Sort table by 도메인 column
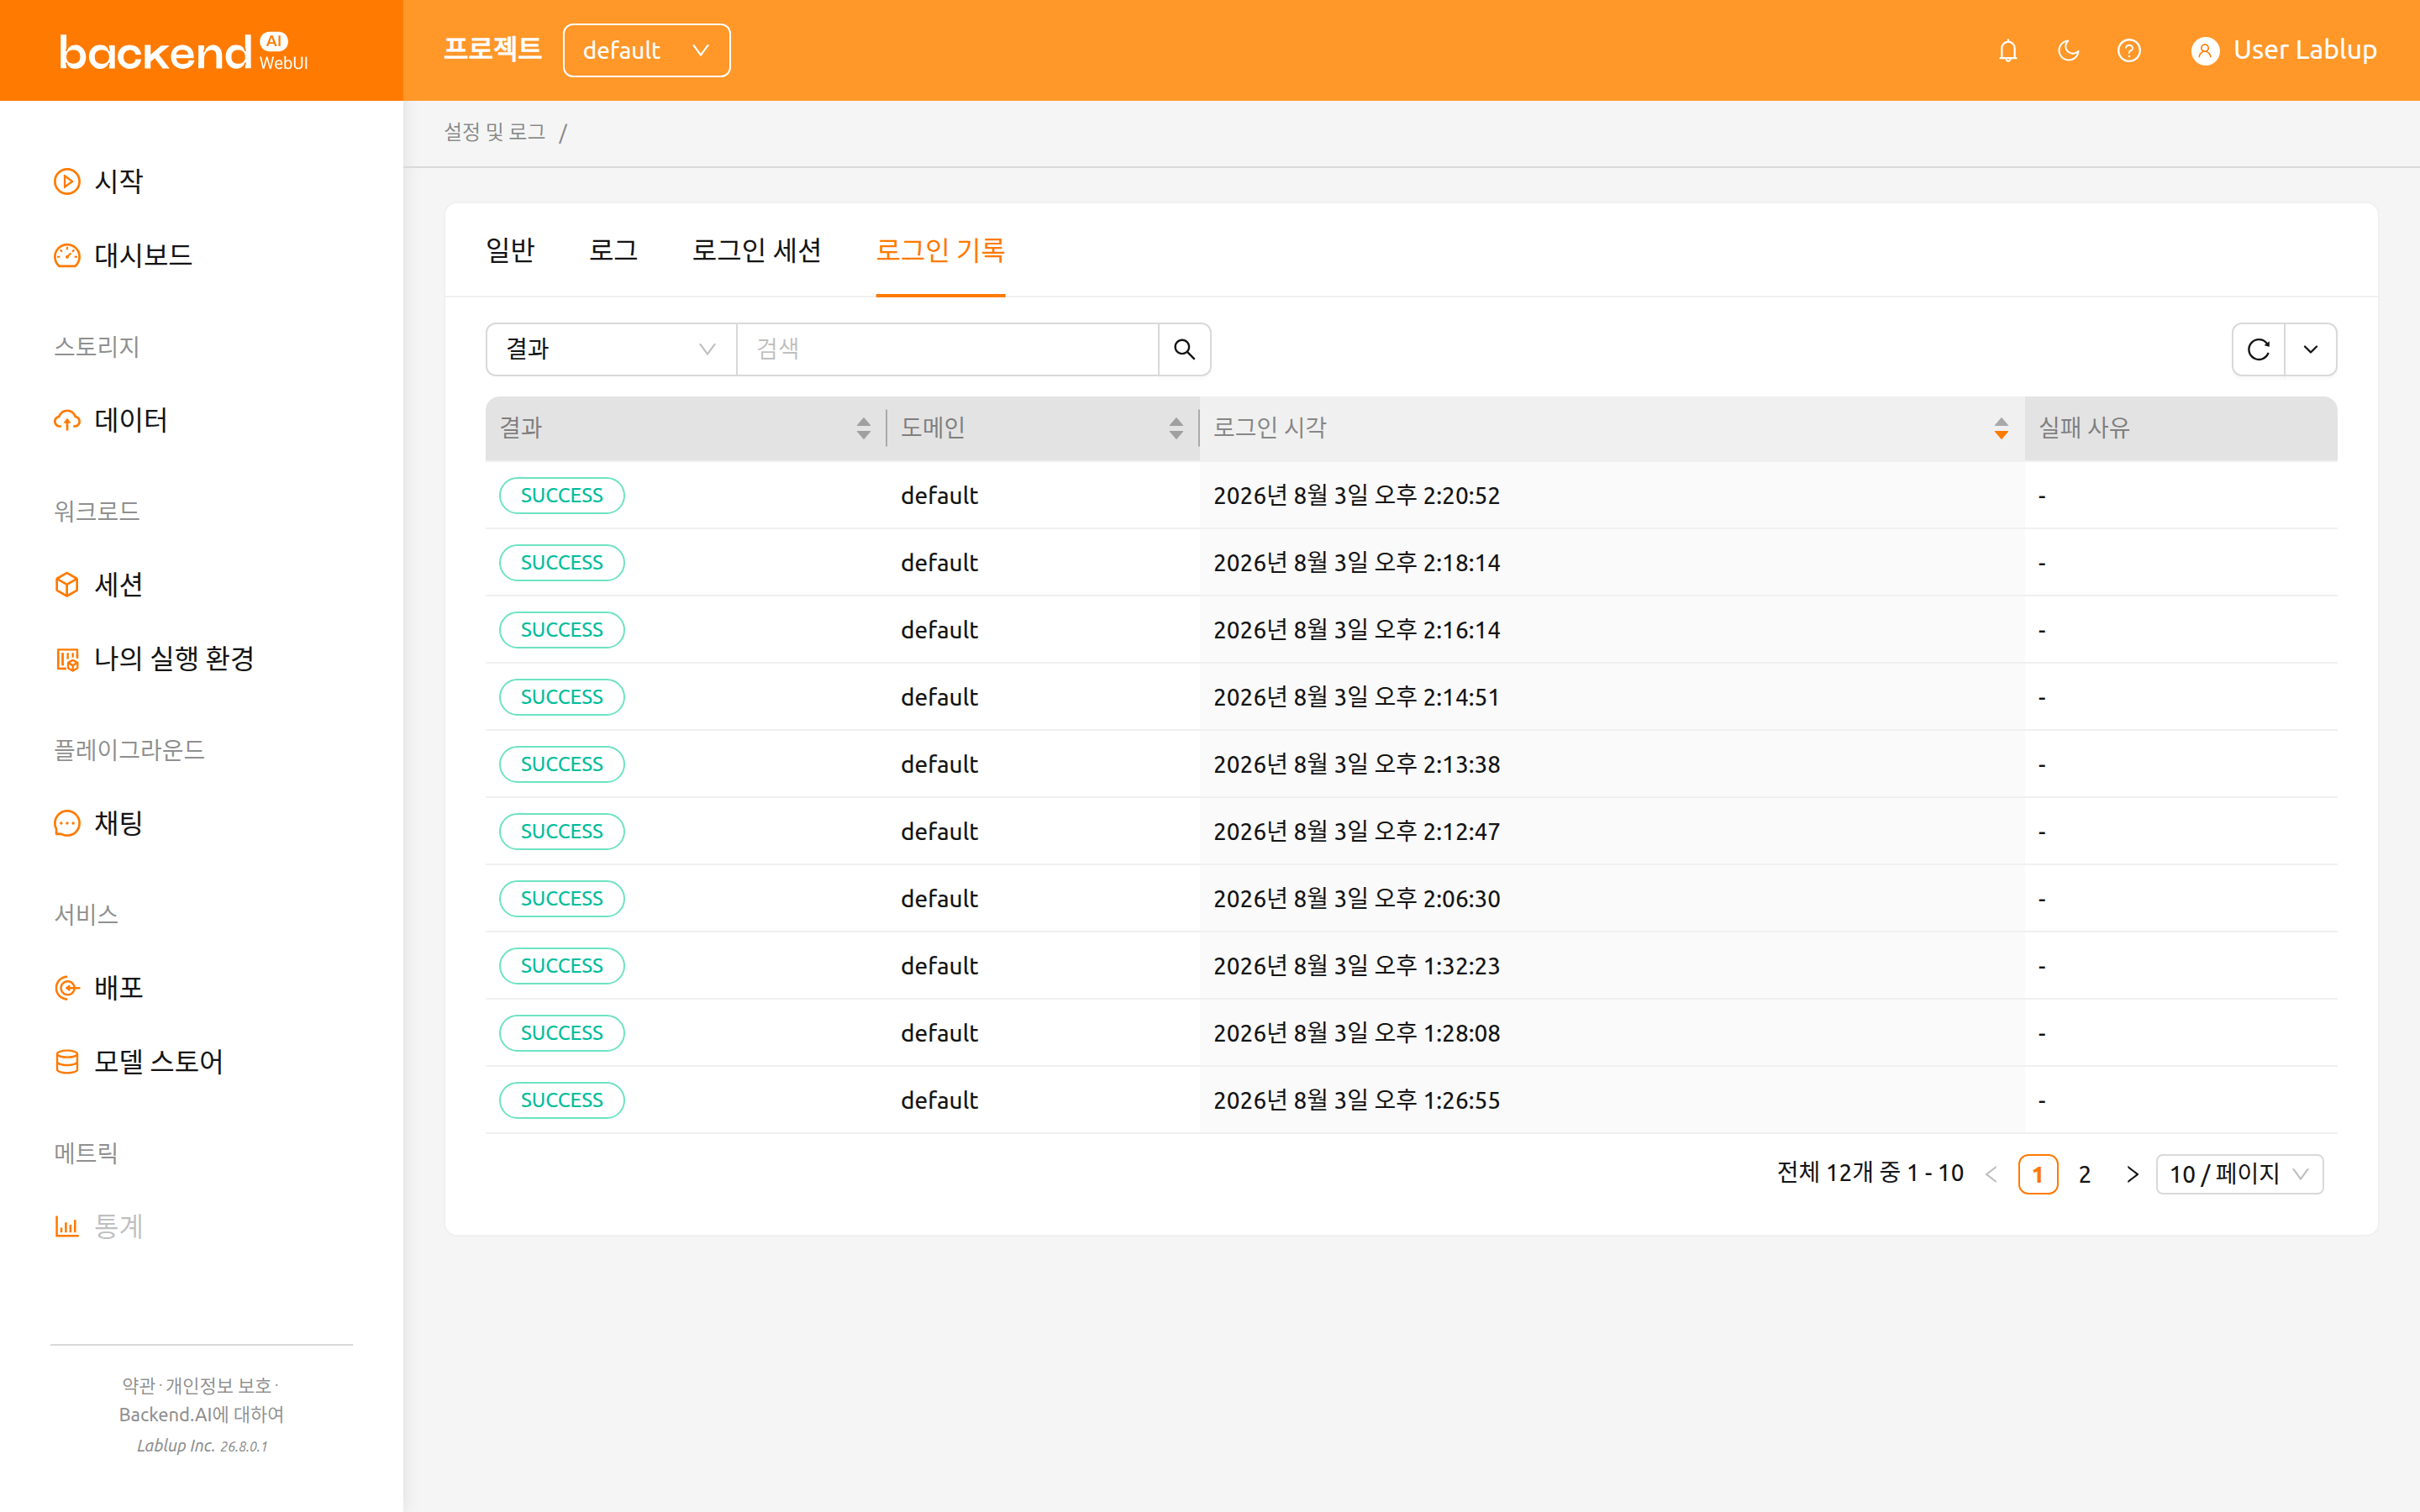The image size is (2420, 1512). pos(1176,428)
